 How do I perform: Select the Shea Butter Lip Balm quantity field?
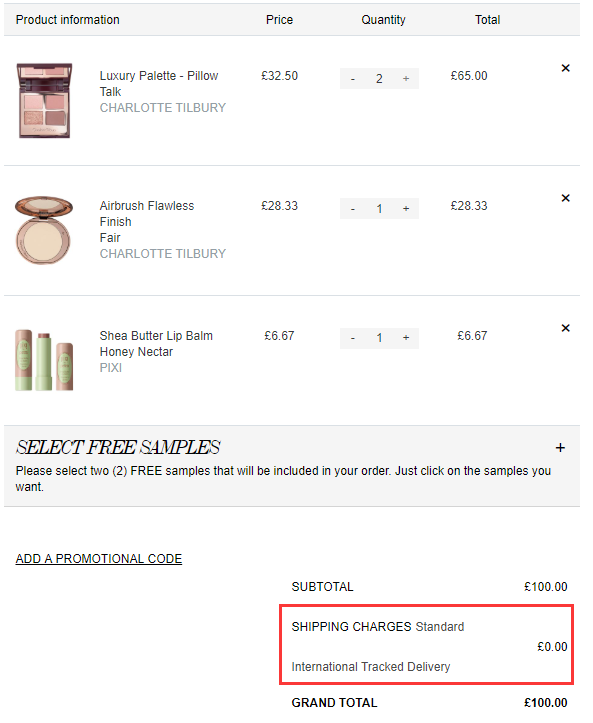point(379,338)
